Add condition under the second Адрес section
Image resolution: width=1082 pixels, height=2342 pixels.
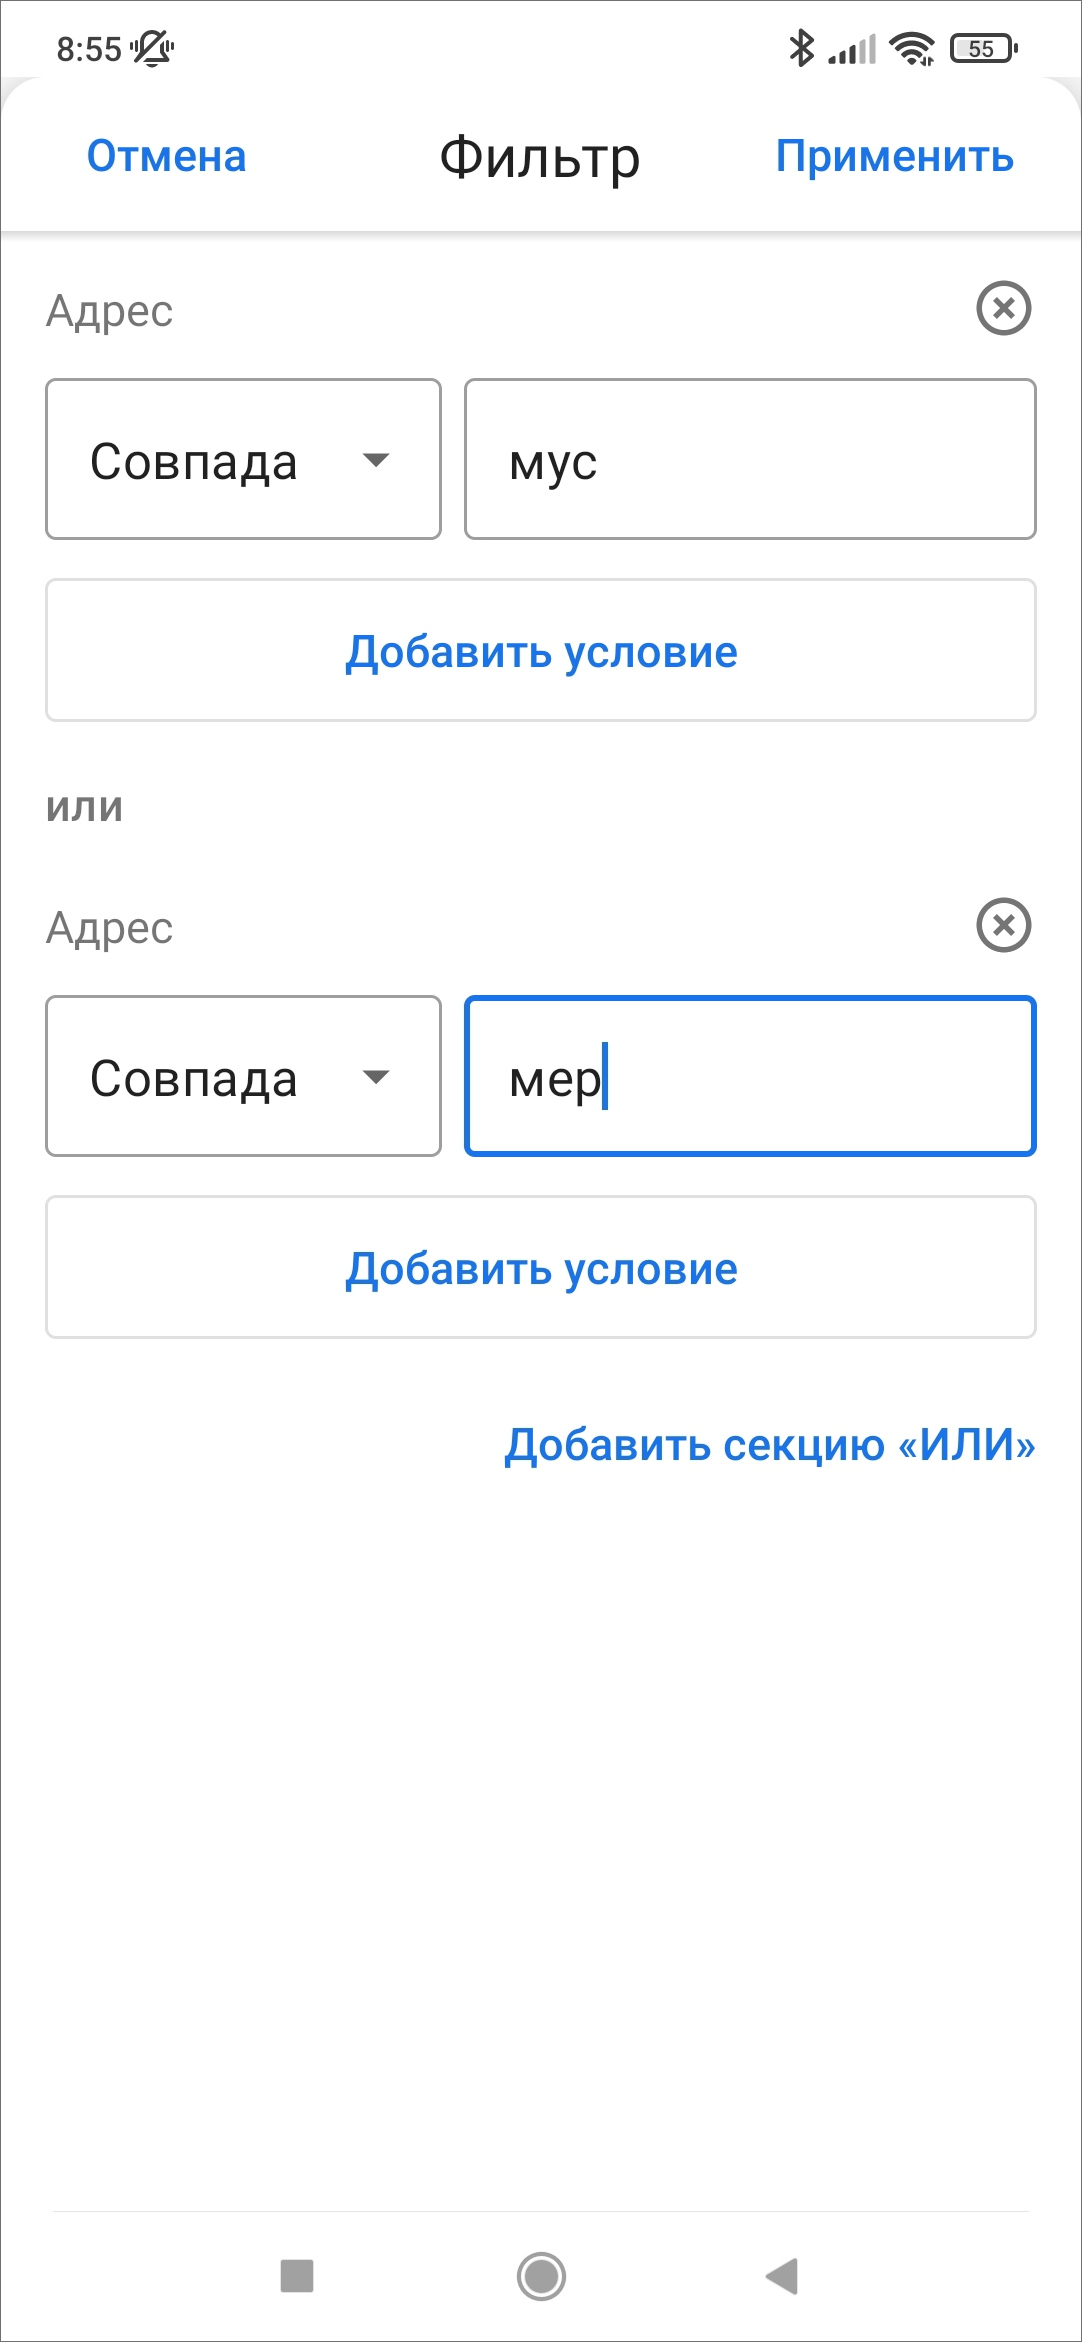coord(540,1268)
